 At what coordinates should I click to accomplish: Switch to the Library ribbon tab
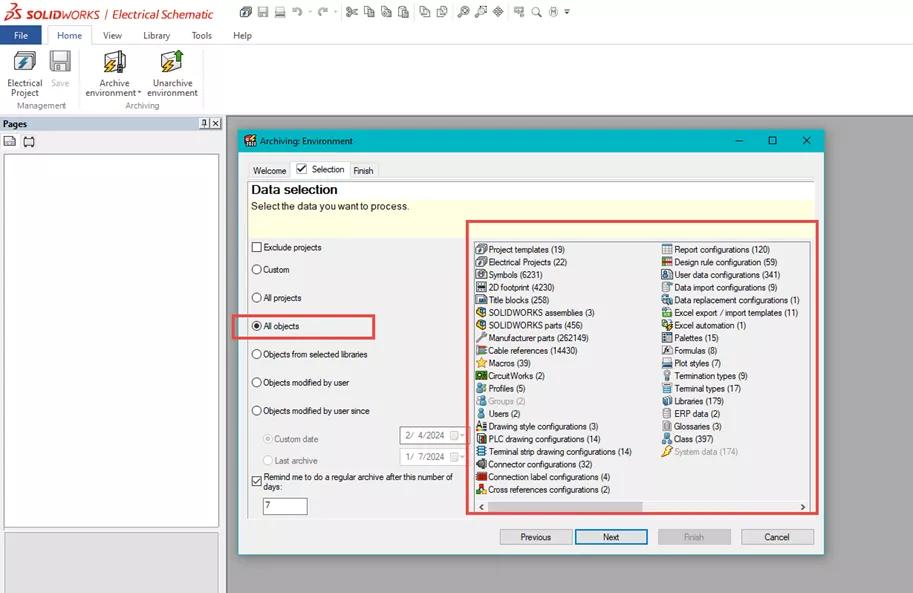coord(157,36)
